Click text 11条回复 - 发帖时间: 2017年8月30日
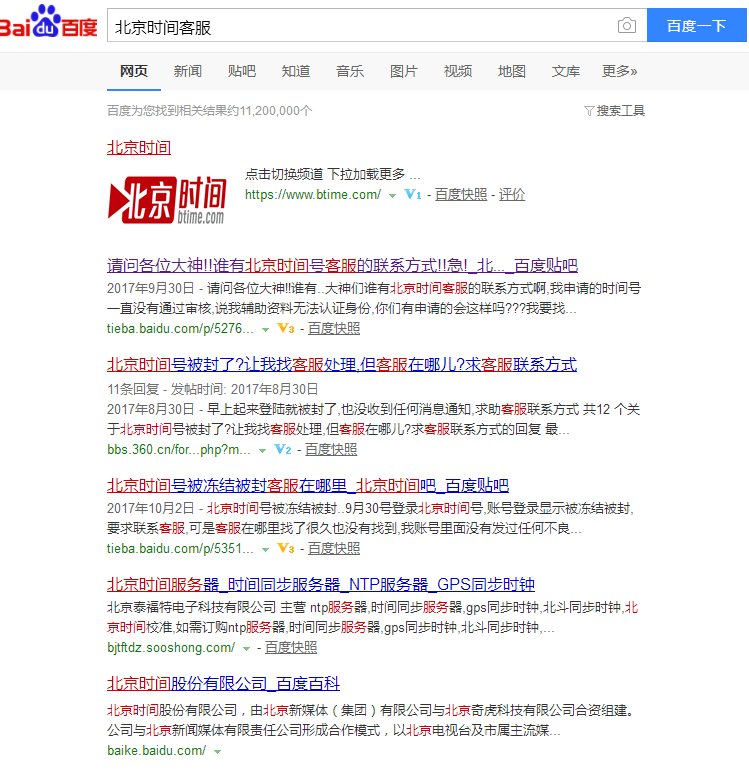This screenshot has width=749, height=776. pyautogui.click(x=212, y=389)
